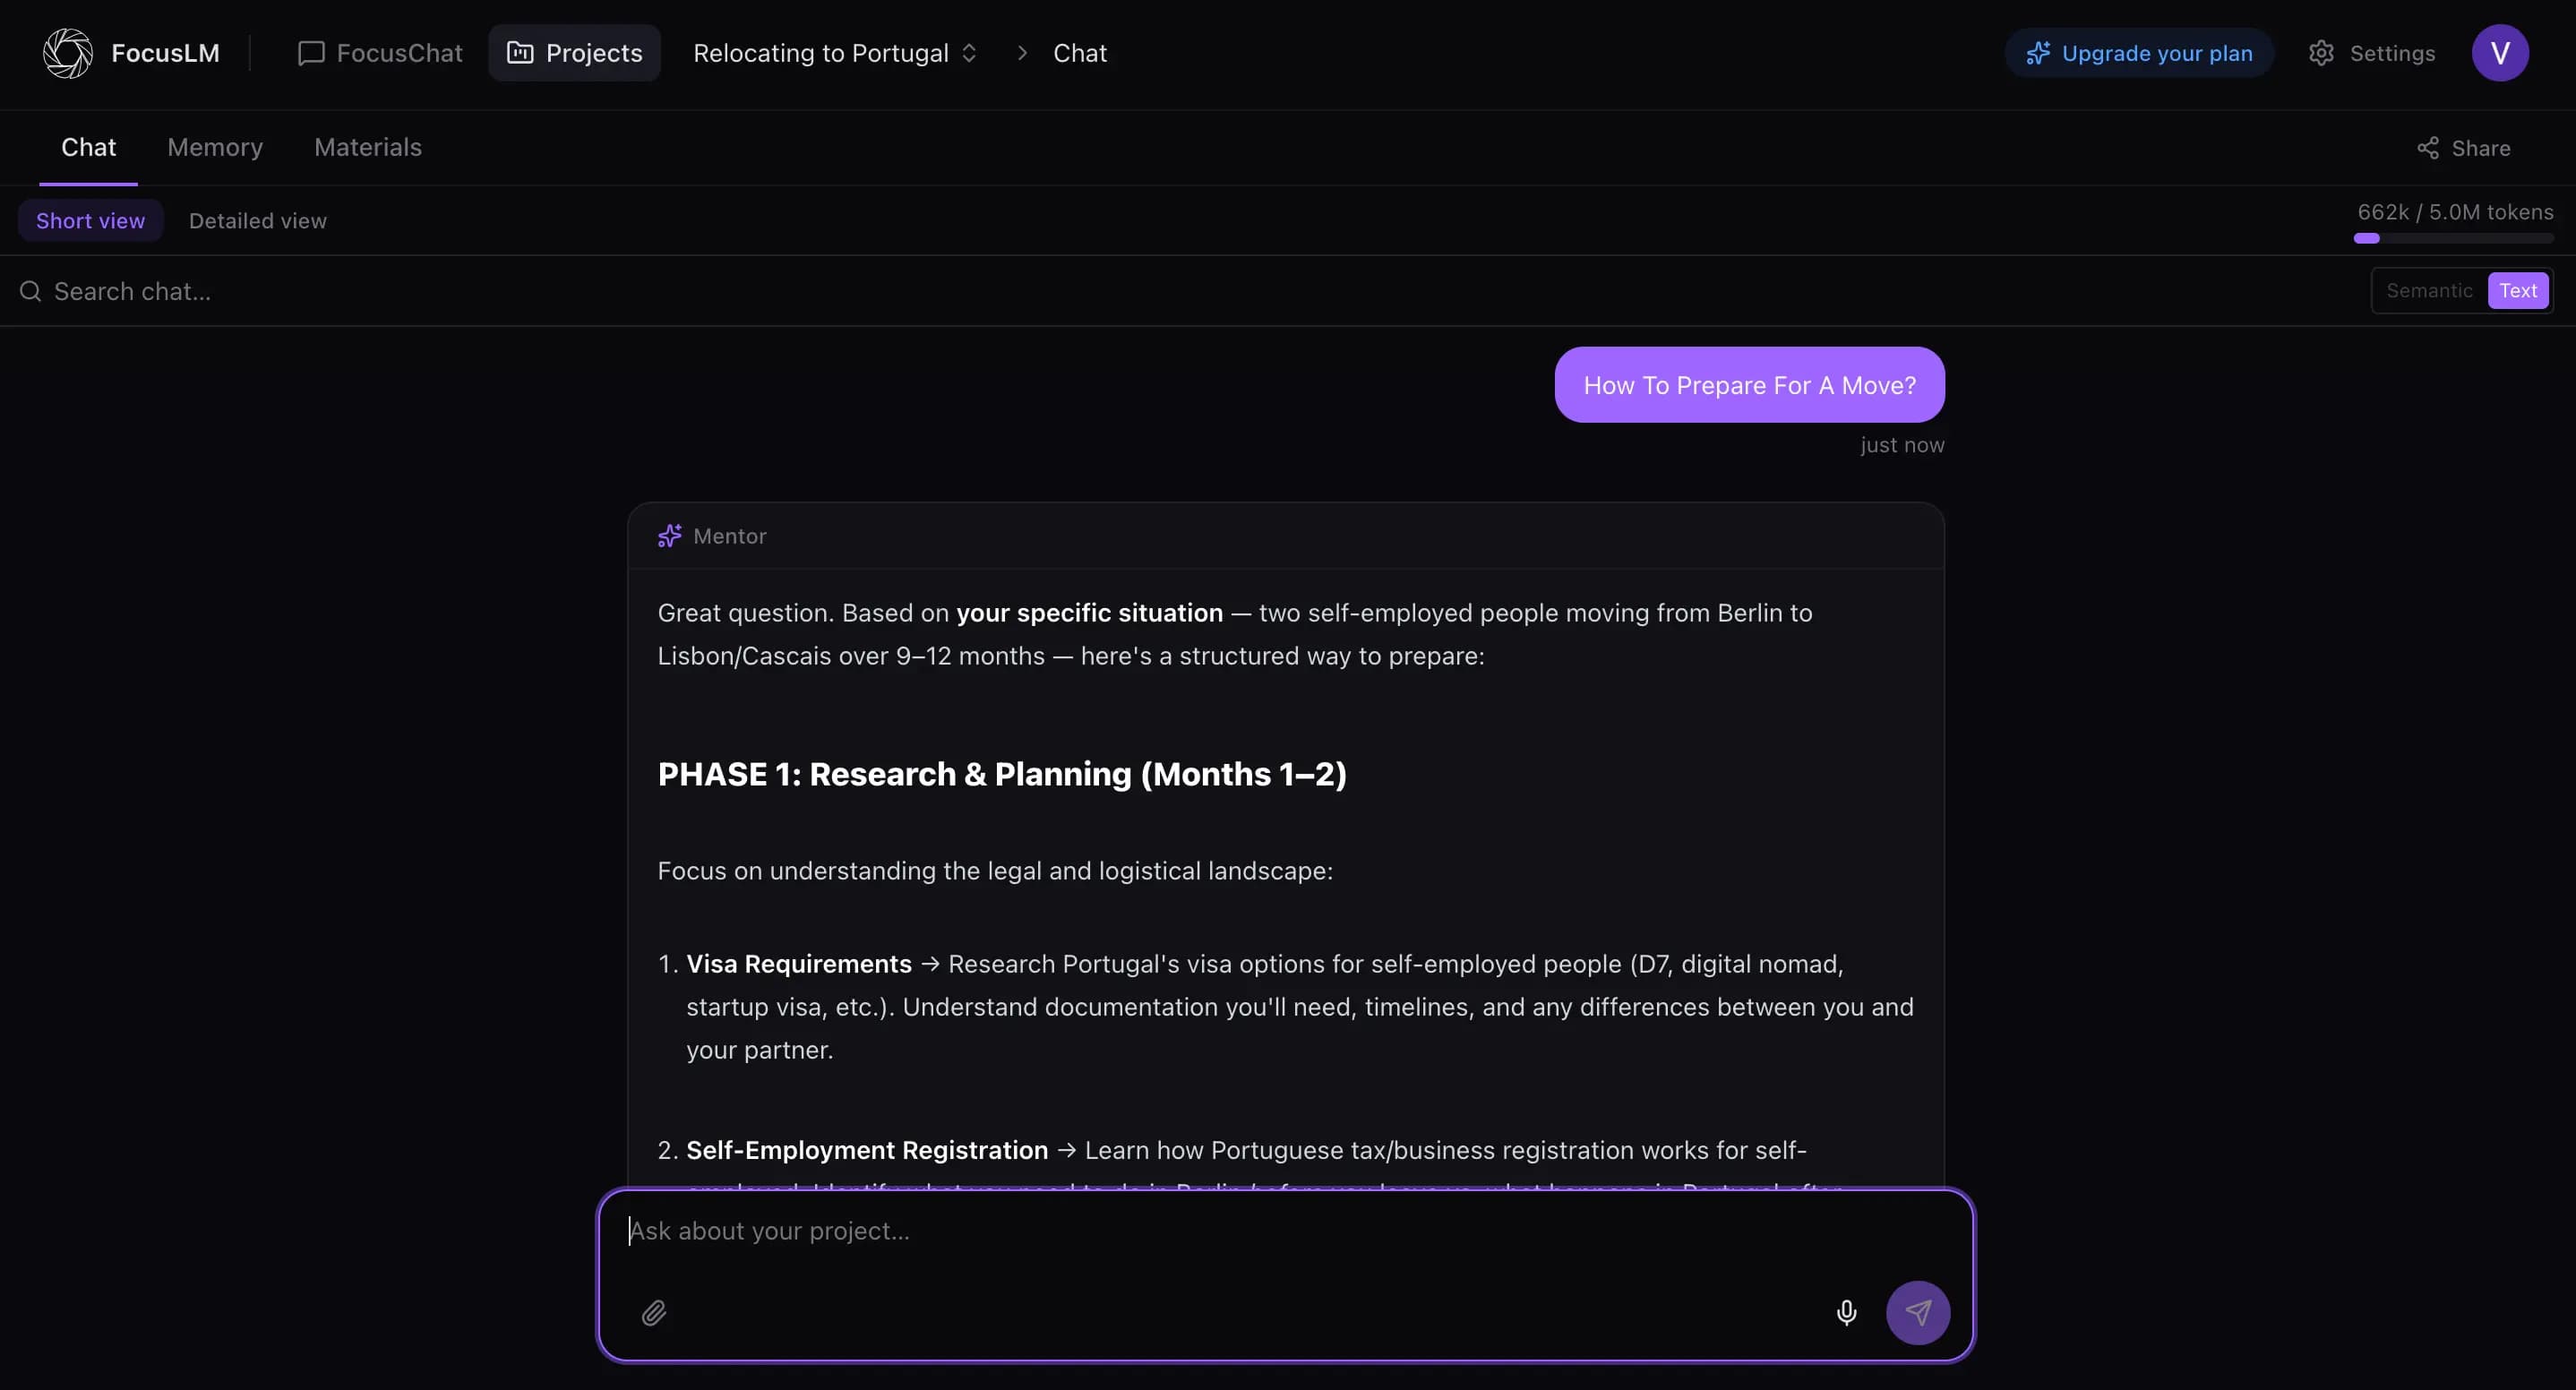The height and width of the screenshot is (1390, 2576).
Task: Click the breadcrumb chevron before Chat
Action: 1021,53
